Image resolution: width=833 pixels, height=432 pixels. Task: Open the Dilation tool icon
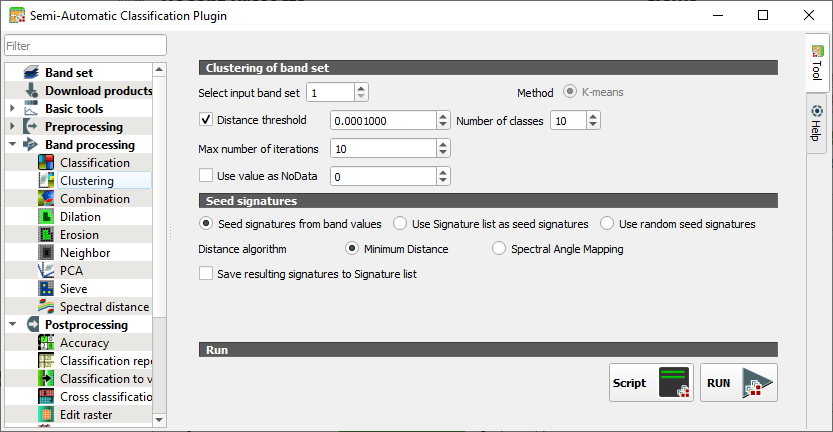45,217
